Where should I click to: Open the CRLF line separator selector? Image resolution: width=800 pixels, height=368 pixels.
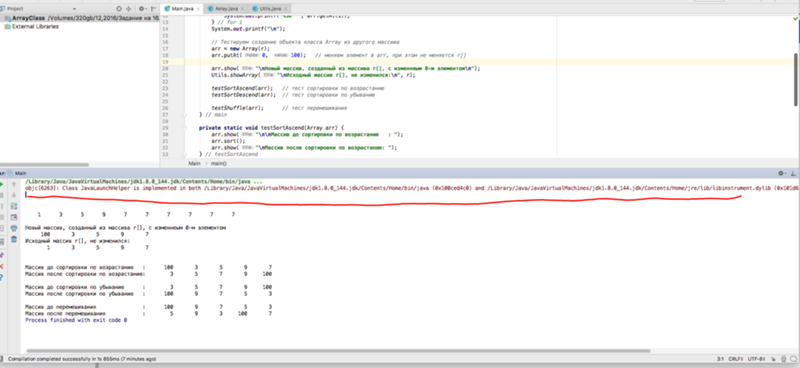pyautogui.click(x=736, y=359)
